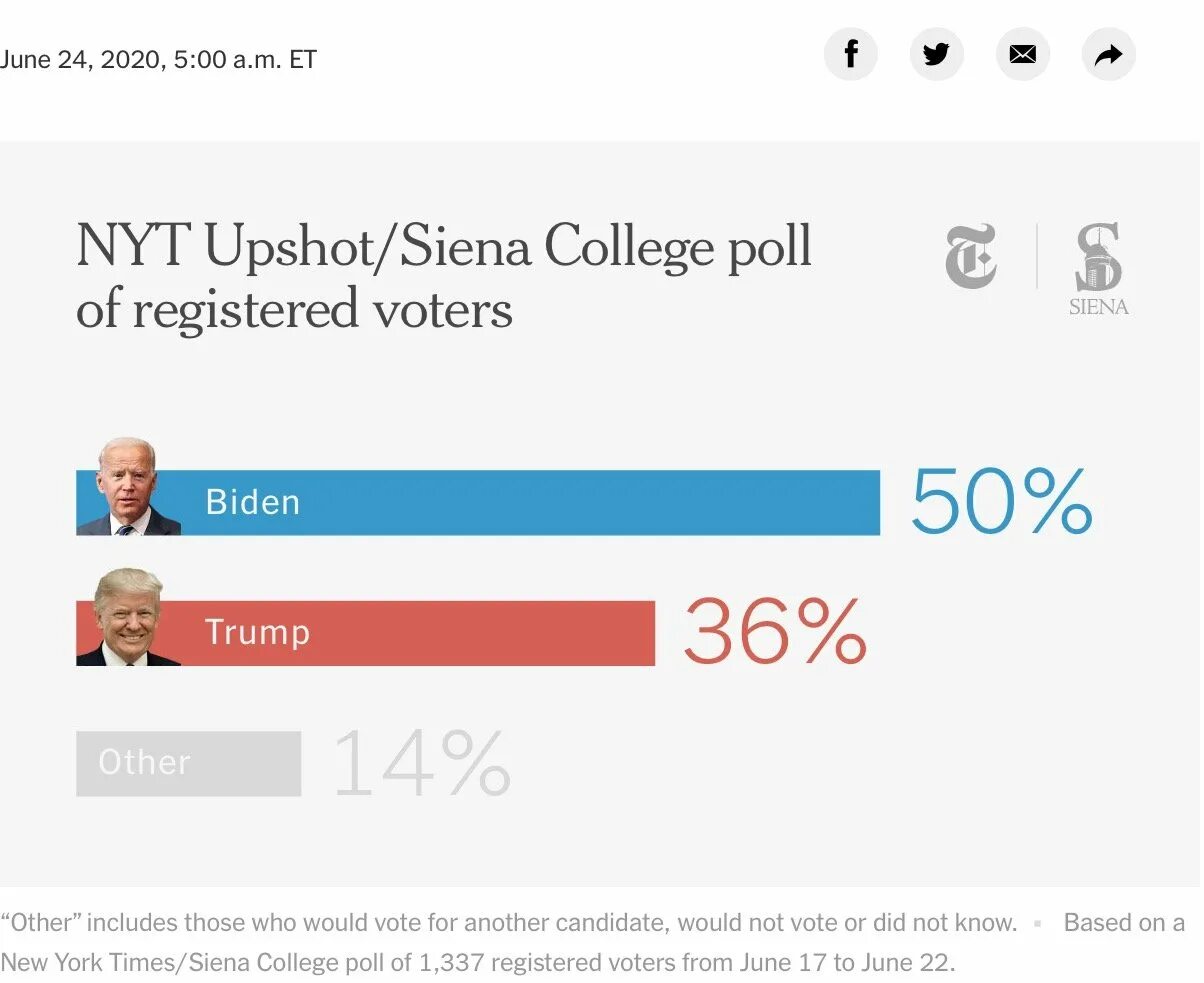Click the Trump candidate photo
Screen dimensions: 1204x983
(128, 618)
